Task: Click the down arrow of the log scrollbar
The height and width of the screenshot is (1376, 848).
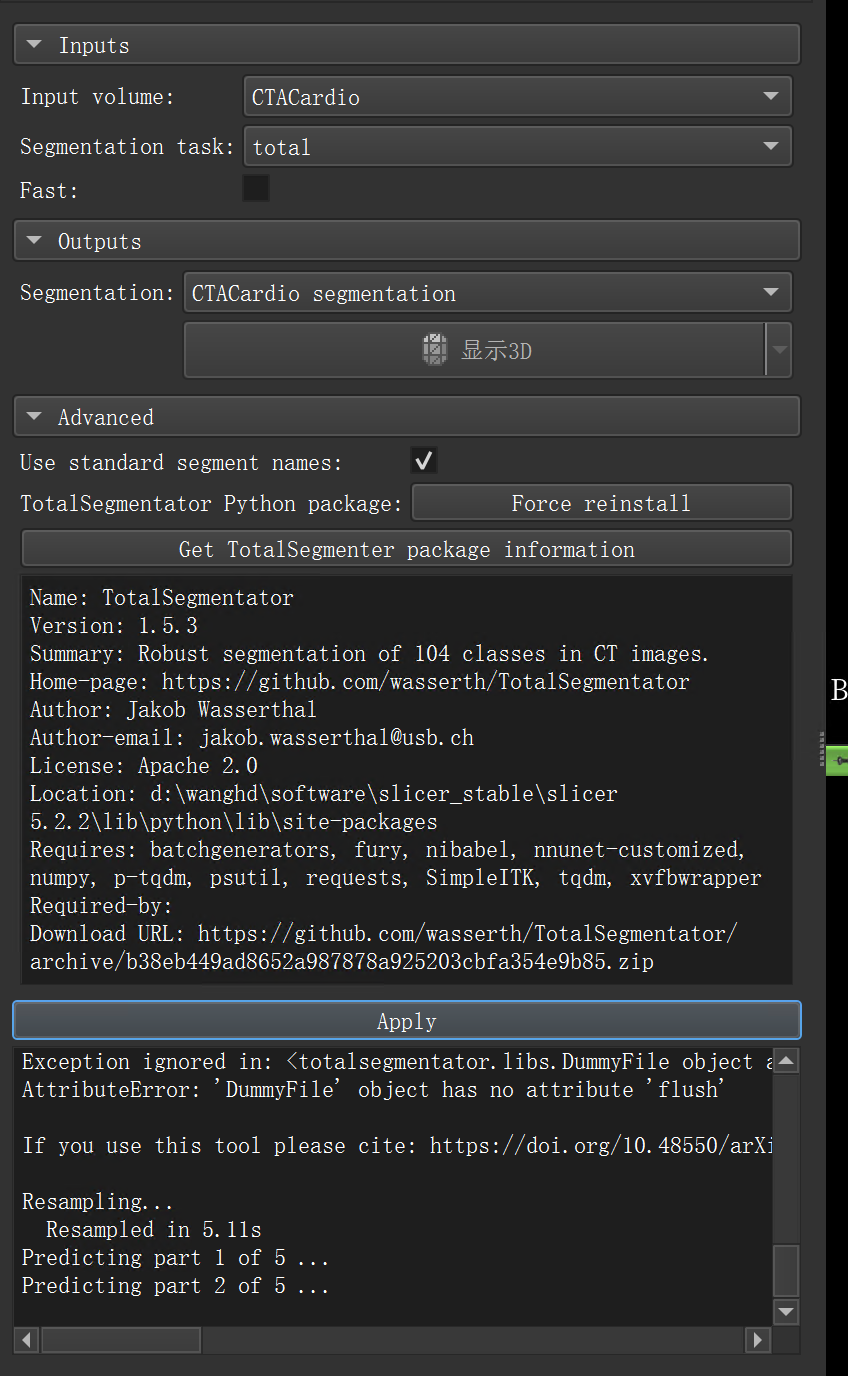Action: (x=785, y=1312)
